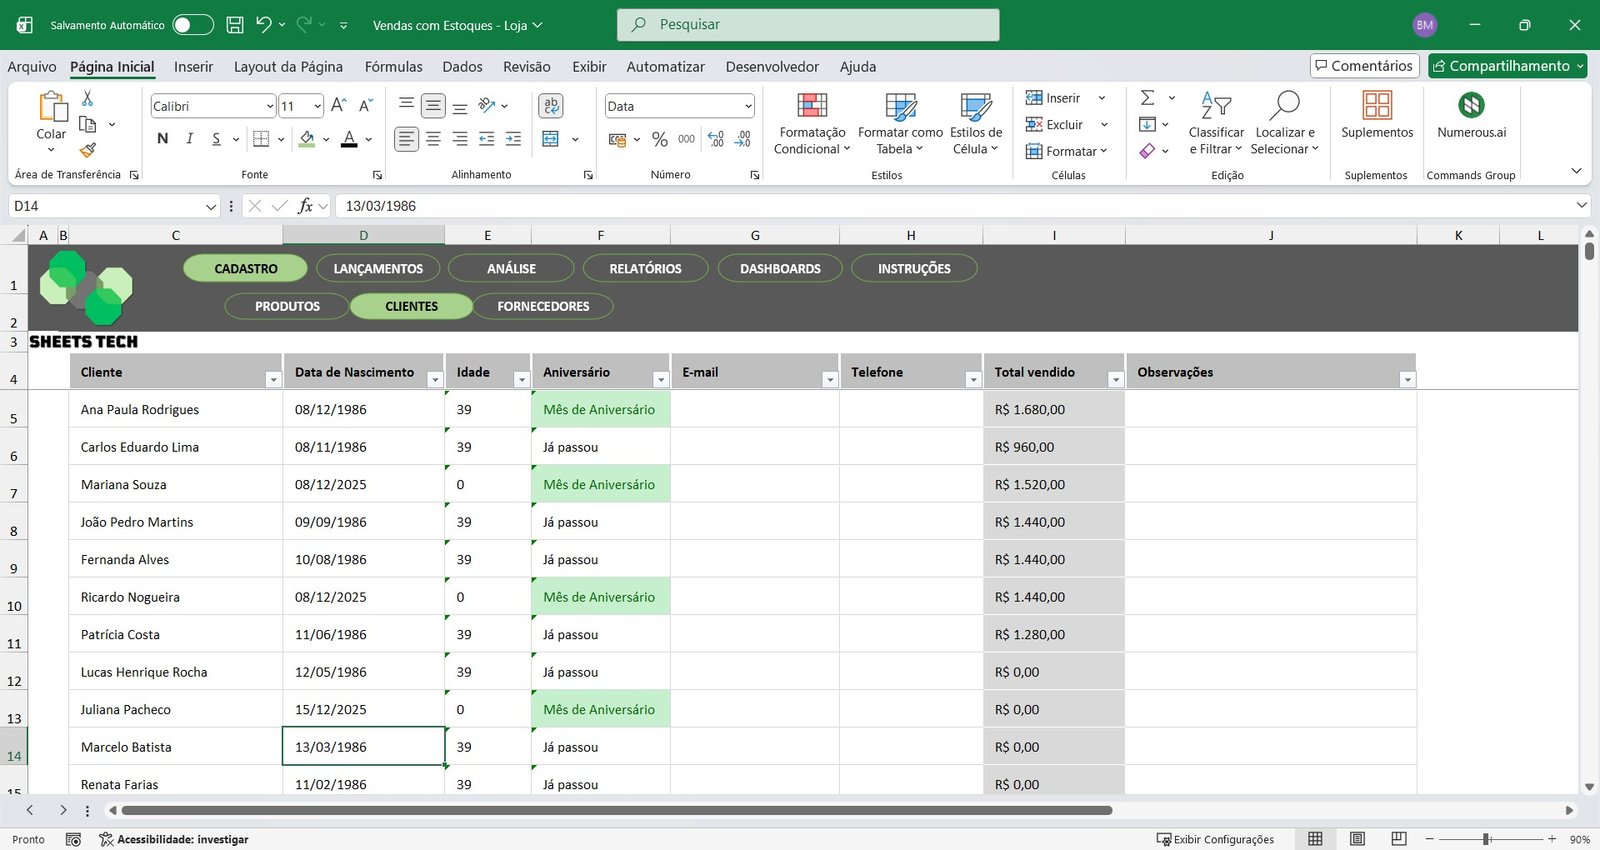This screenshot has height=850, width=1600.
Task: Click the percent style icon
Action: (659, 139)
